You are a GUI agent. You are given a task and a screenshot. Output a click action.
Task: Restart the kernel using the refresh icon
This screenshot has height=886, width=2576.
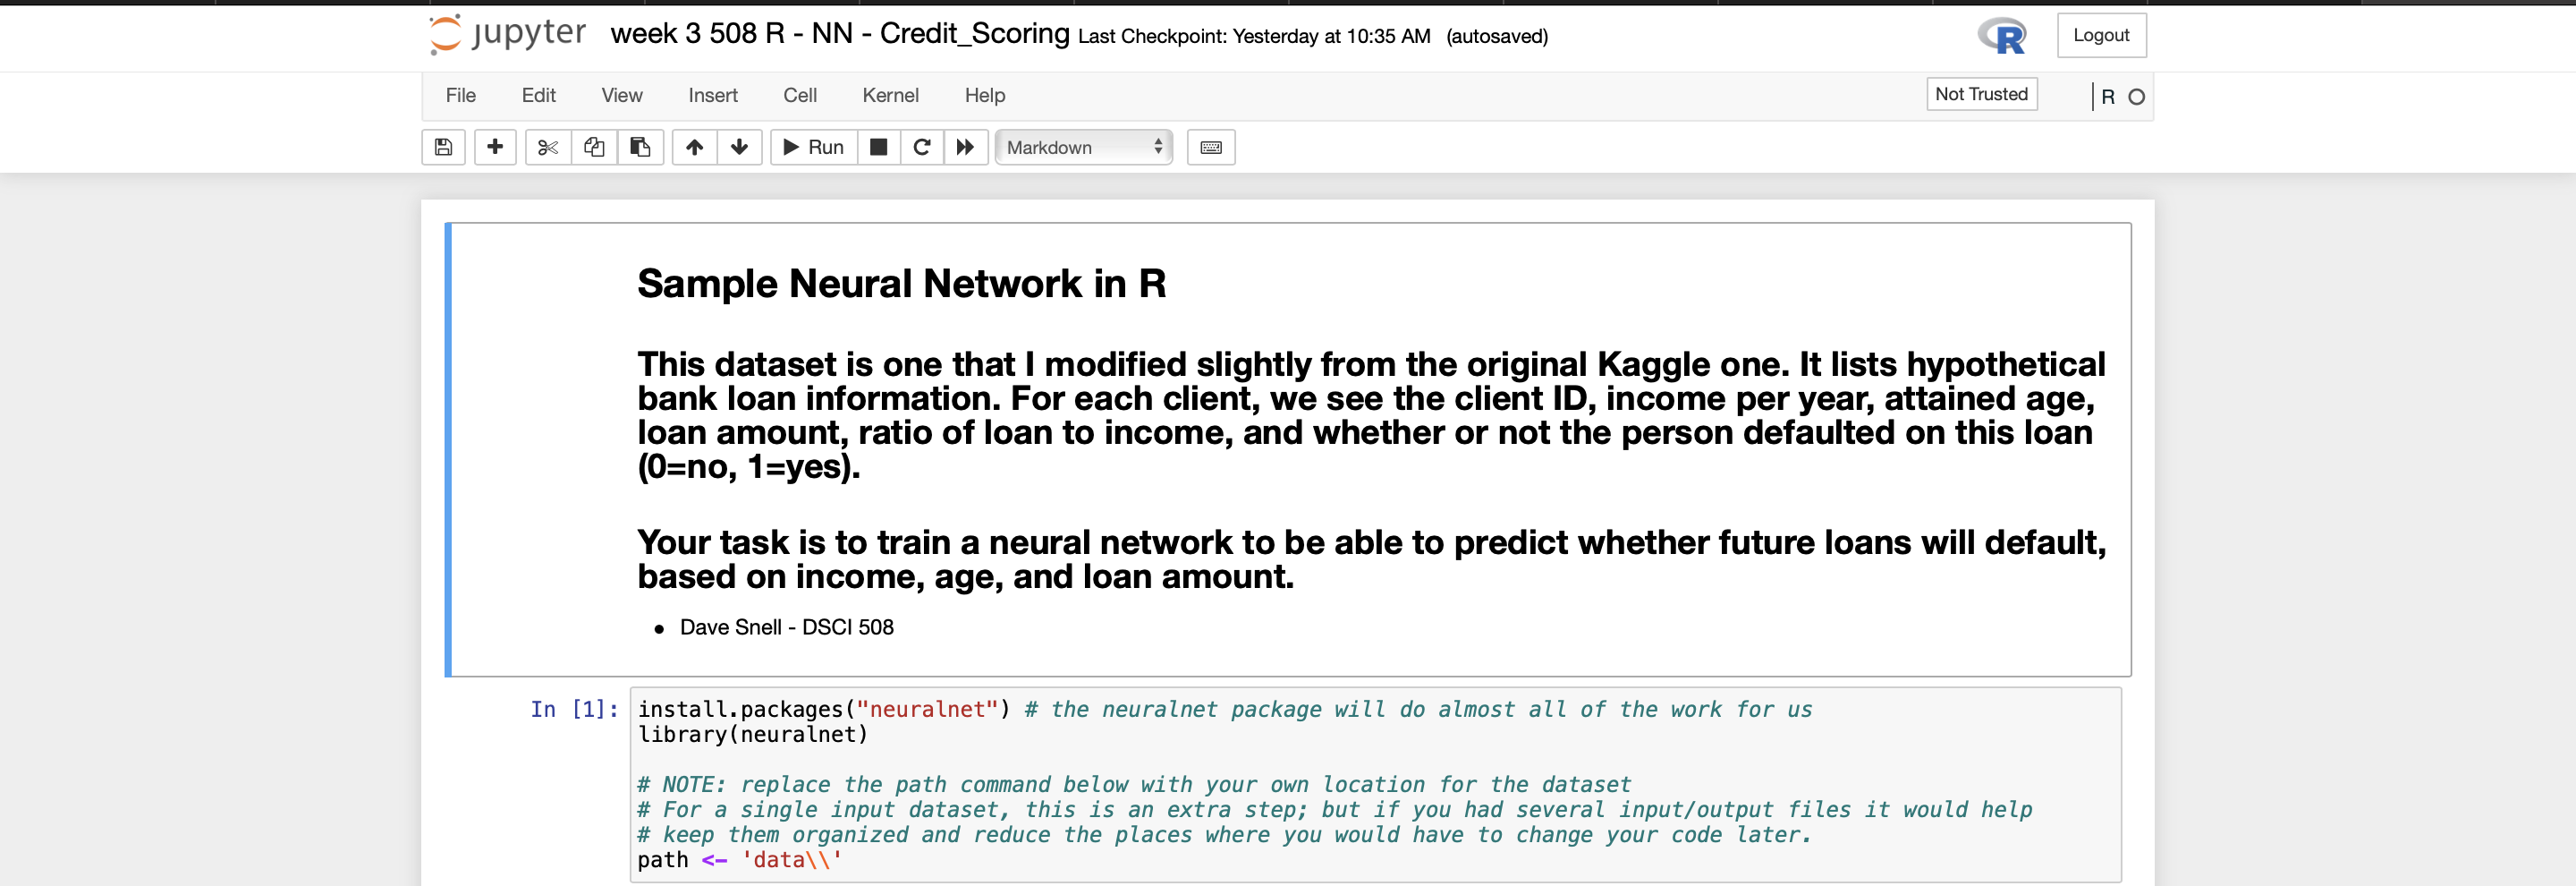(x=922, y=147)
